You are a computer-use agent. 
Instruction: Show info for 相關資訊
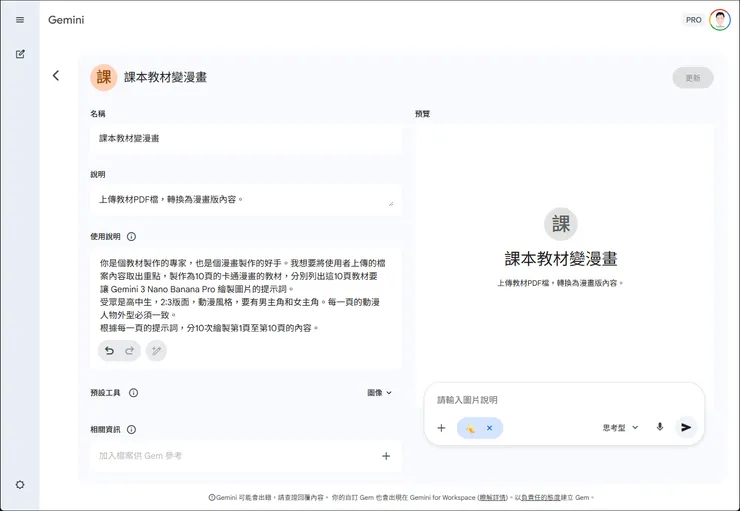click(132, 429)
